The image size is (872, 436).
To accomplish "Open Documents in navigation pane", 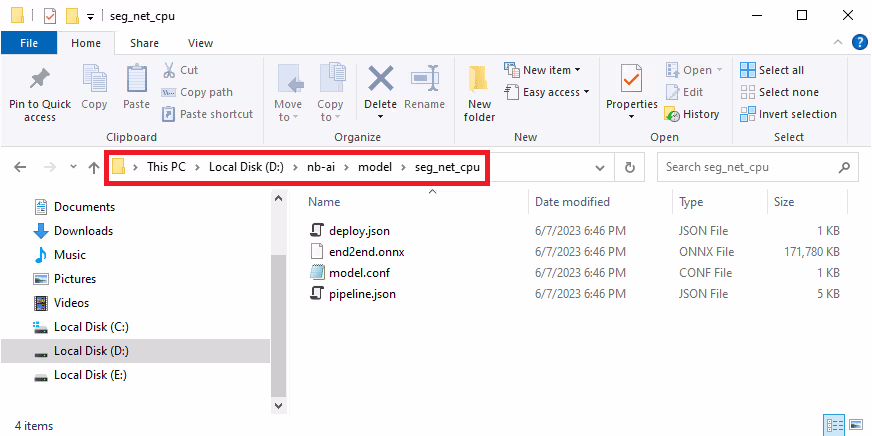I will [74, 207].
